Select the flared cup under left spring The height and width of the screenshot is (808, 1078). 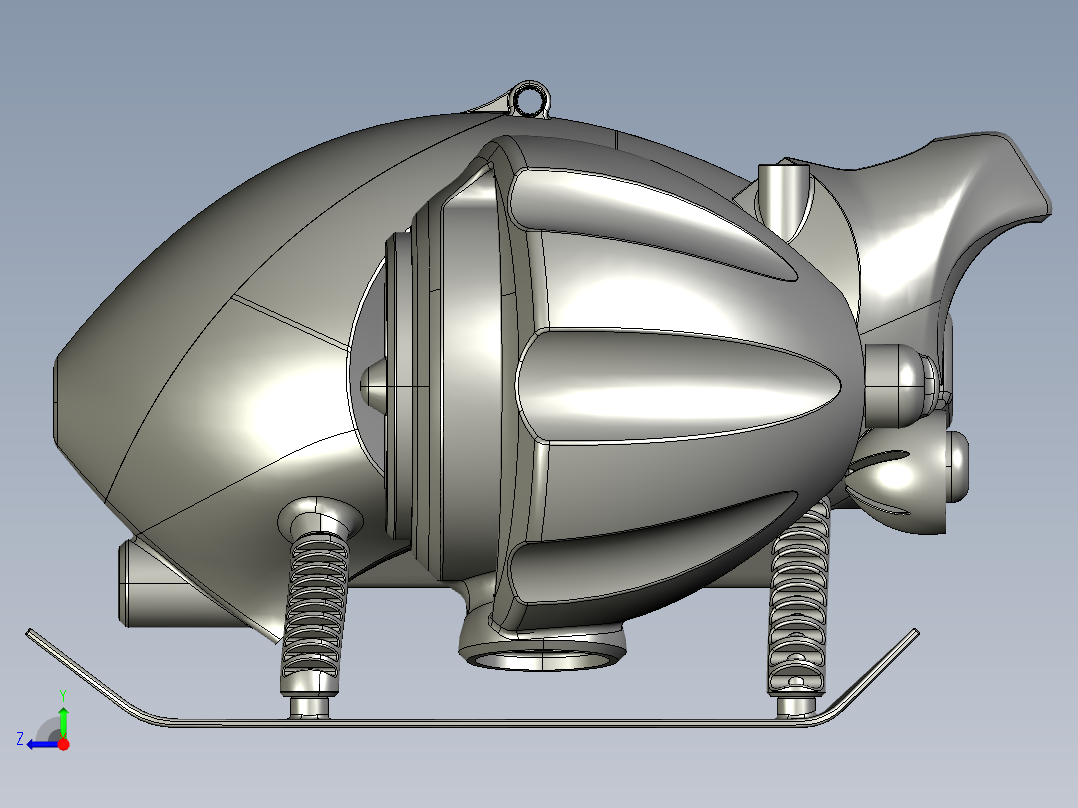pyautogui.click(x=320, y=516)
